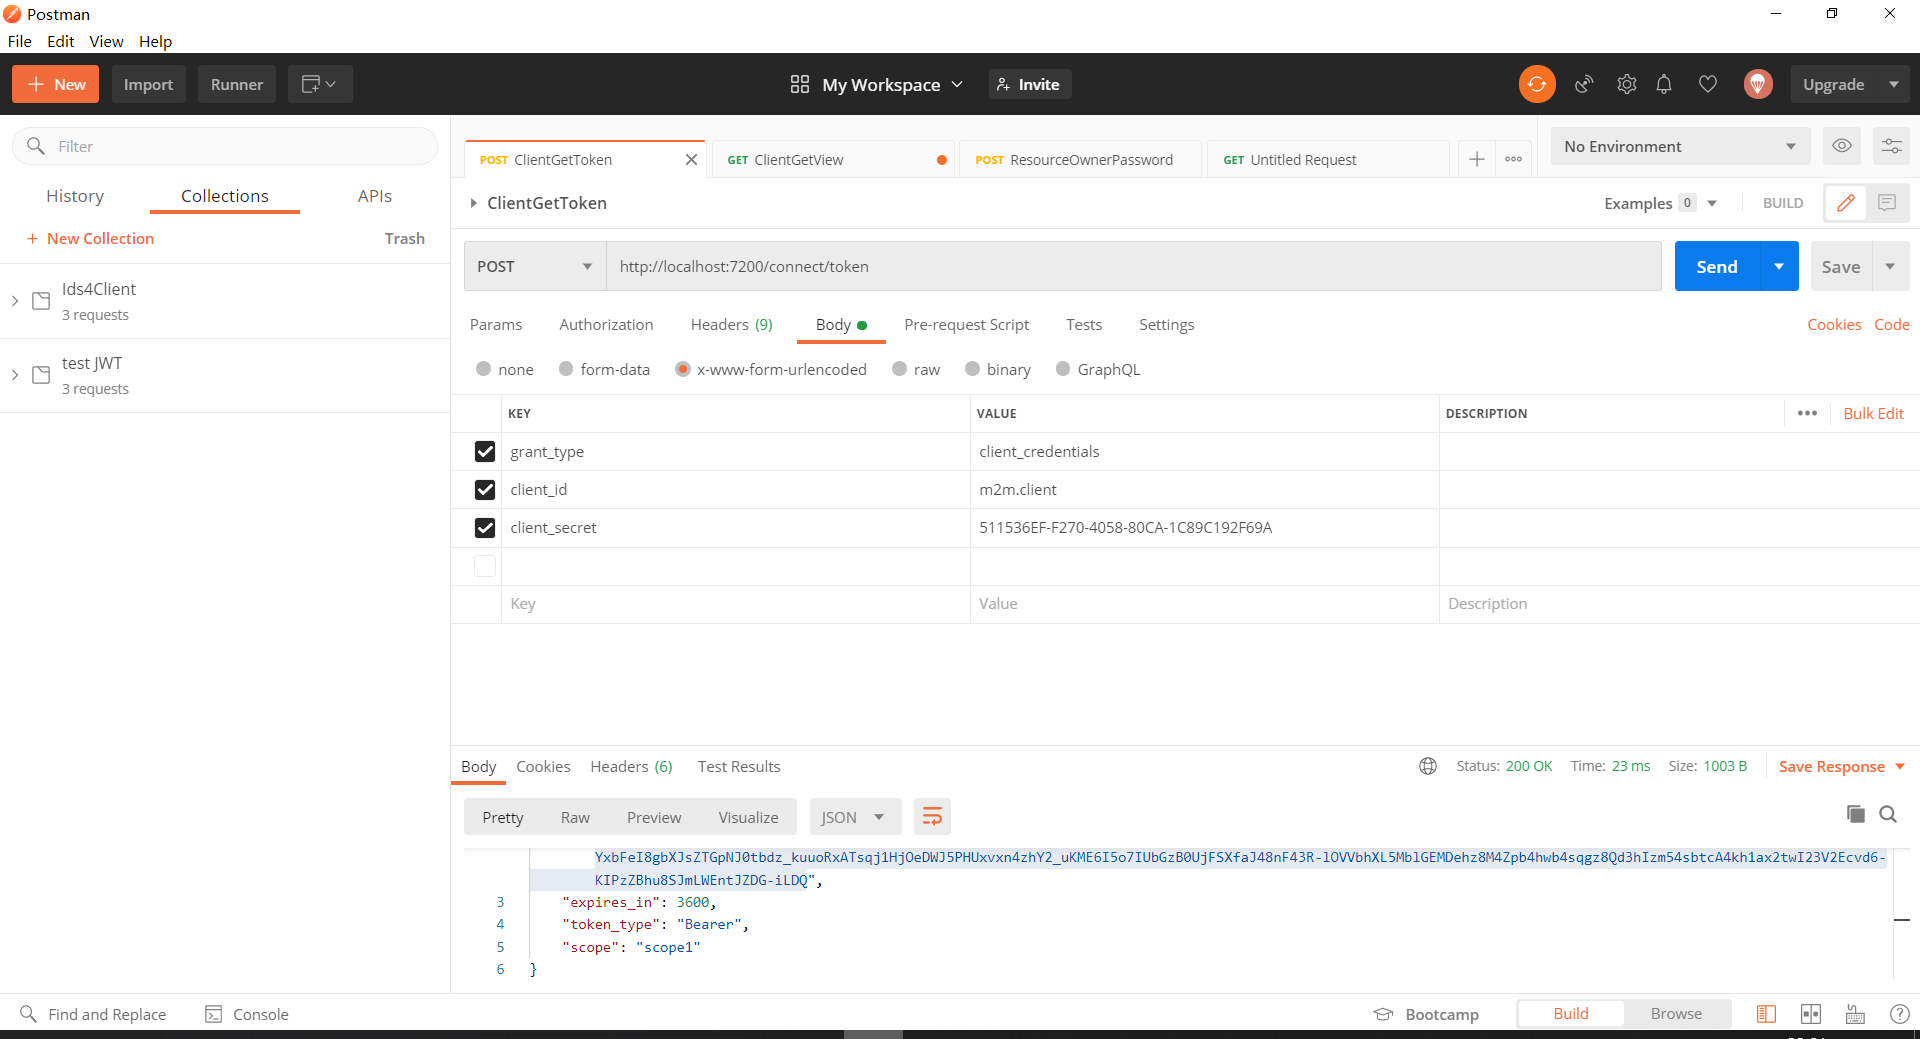Open the help question mark icon
The image size is (1920, 1039).
[1899, 1014]
